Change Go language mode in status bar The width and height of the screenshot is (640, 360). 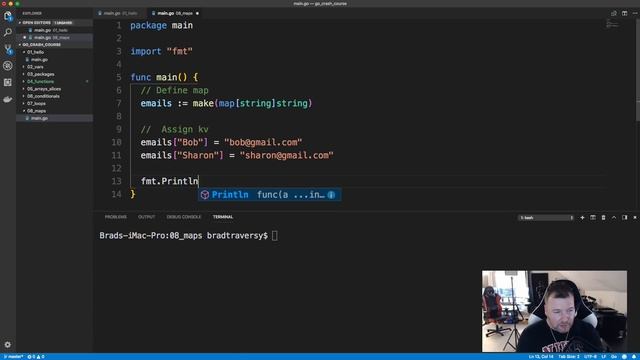(613, 357)
